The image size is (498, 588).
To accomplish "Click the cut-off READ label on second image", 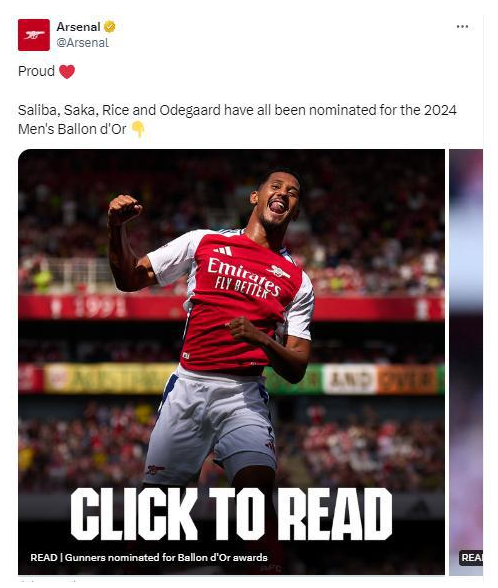I will point(472,558).
